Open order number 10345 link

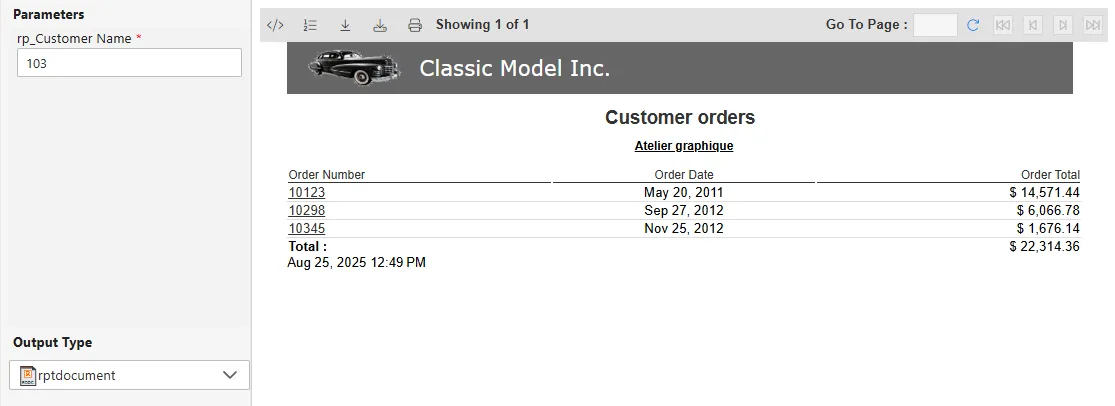307,228
